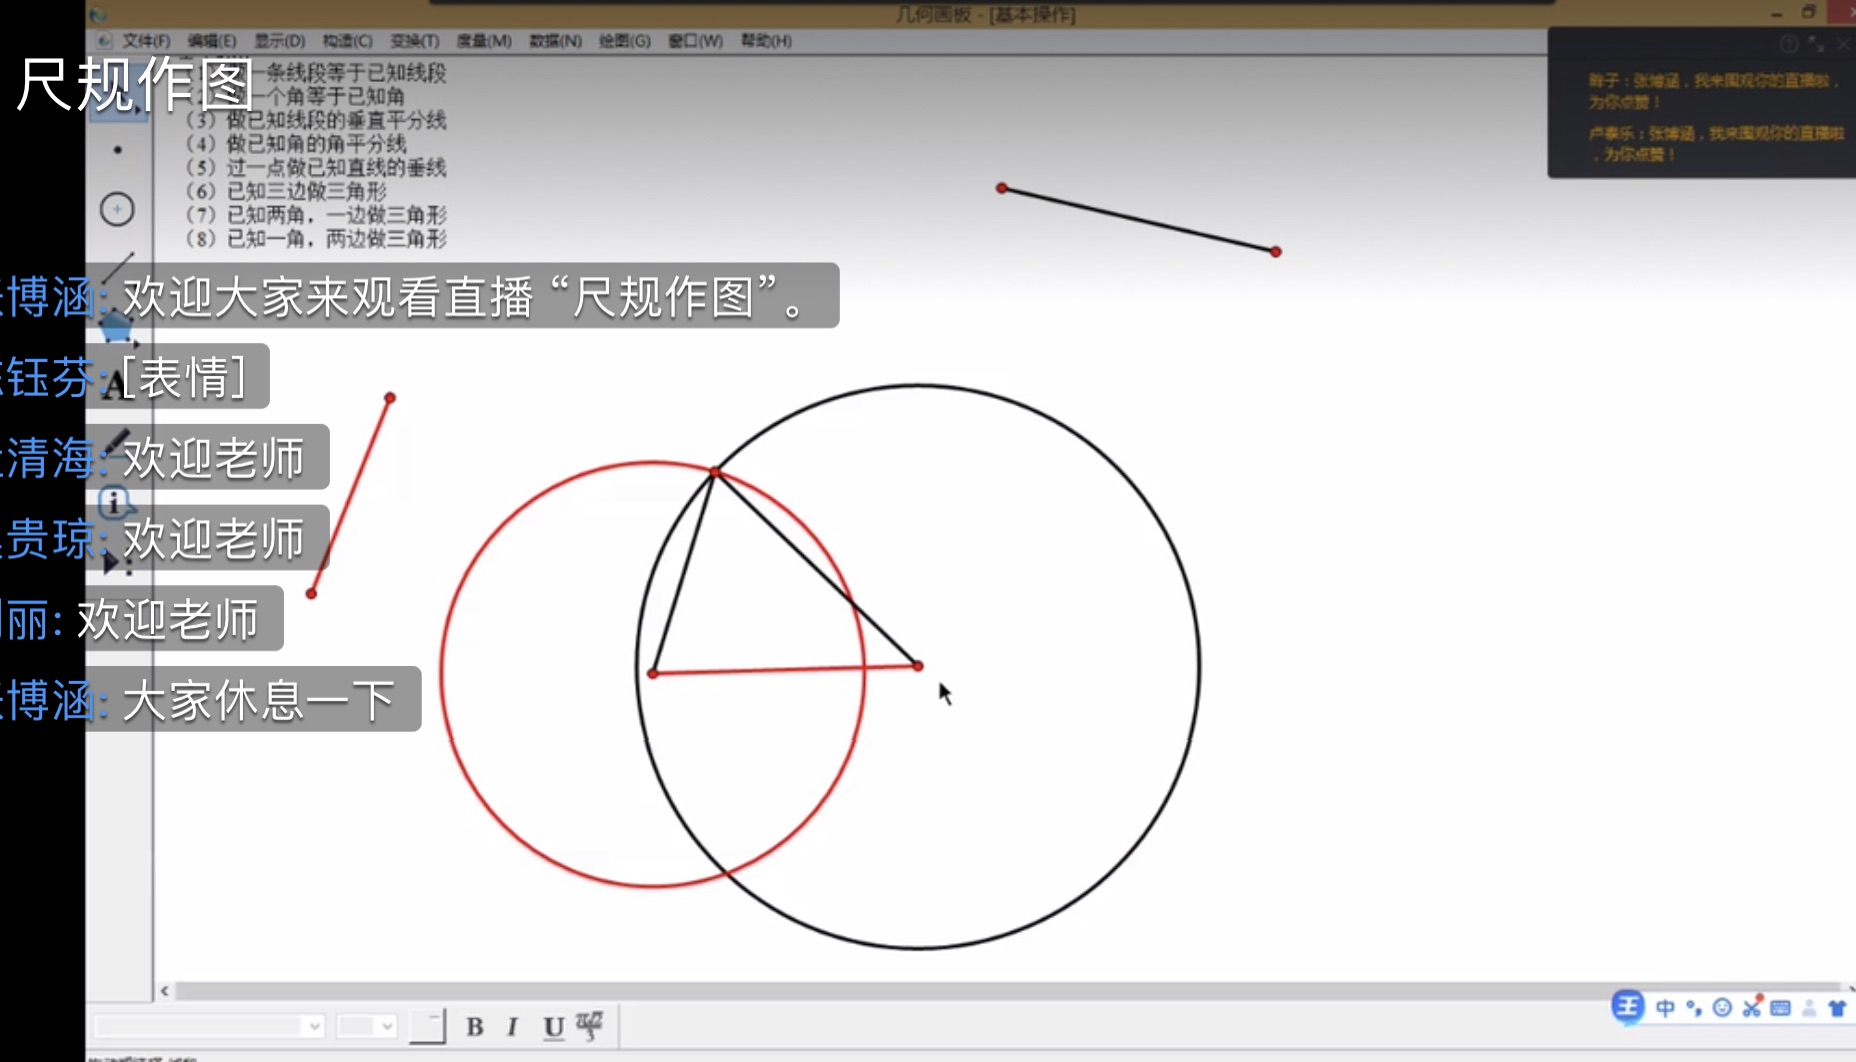Click the document icon left of 文件
Image resolution: width=1856 pixels, height=1062 pixels.
pos(104,41)
